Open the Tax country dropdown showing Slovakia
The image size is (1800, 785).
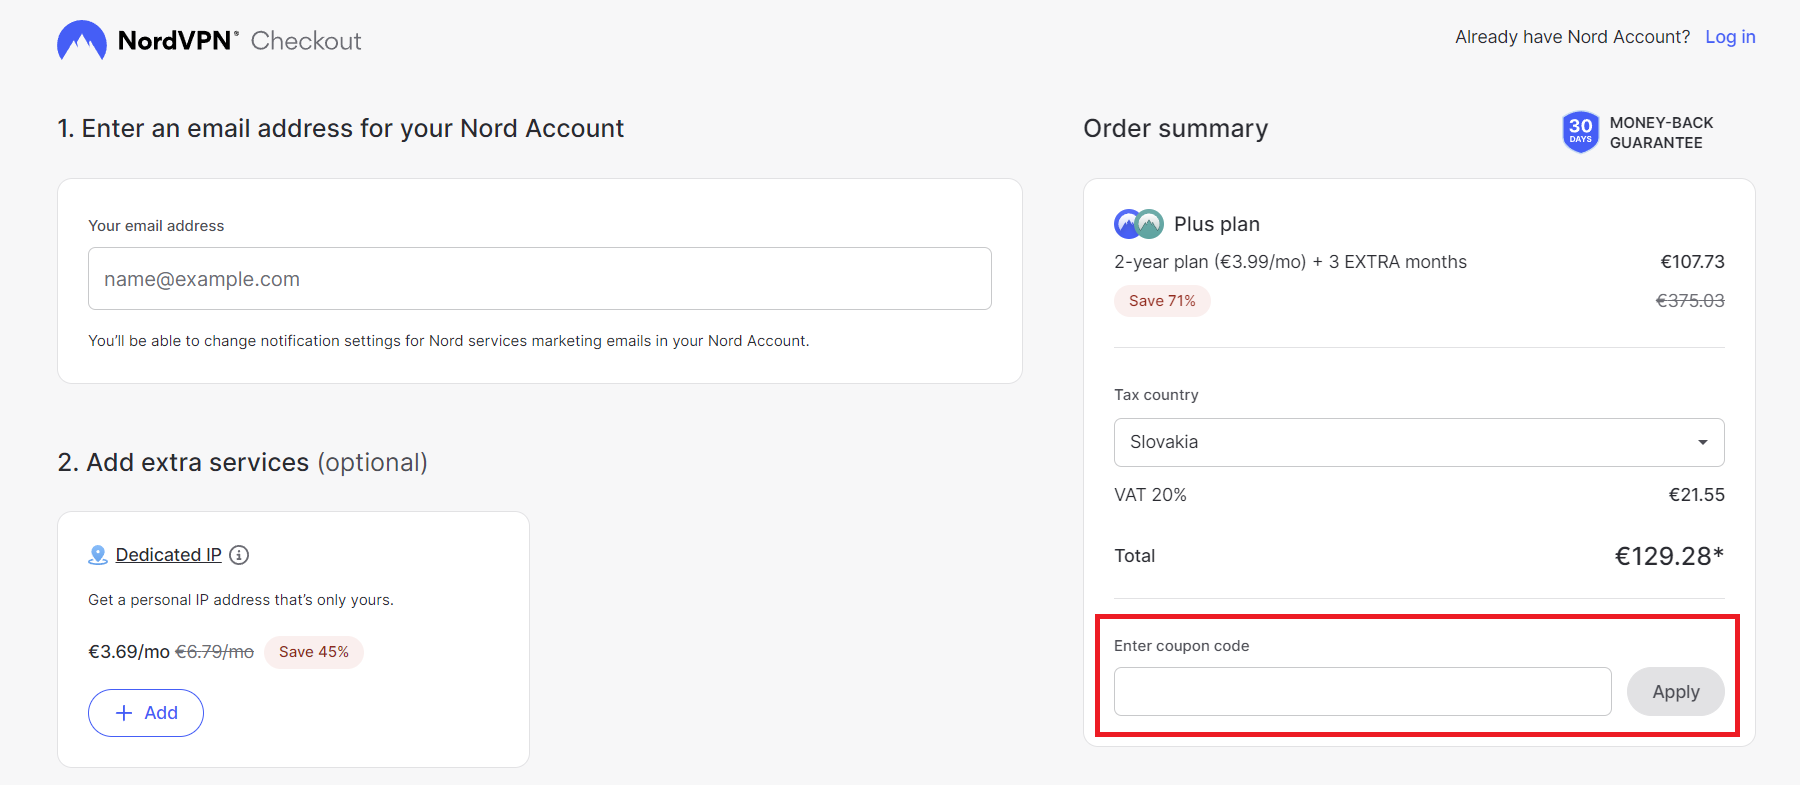tap(1418, 442)
